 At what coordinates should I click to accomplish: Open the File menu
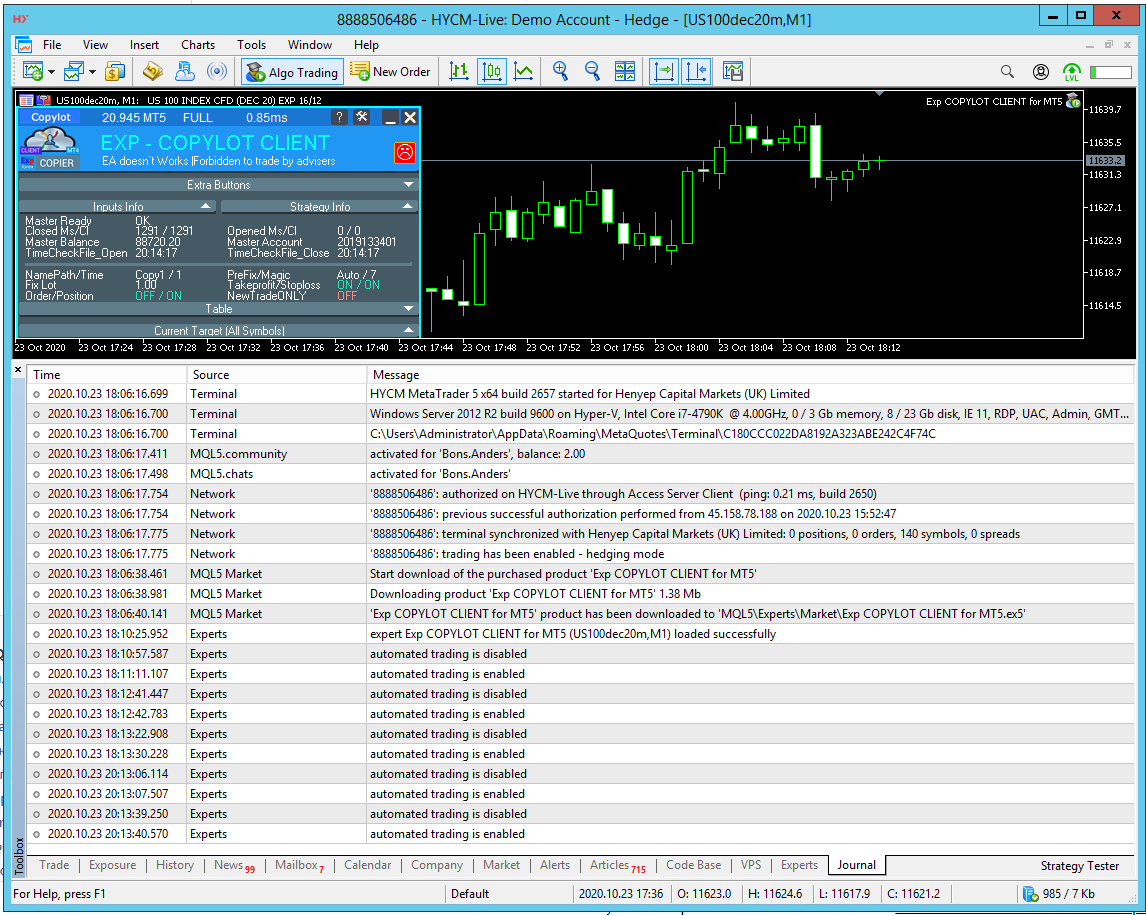tap(52, 45)
